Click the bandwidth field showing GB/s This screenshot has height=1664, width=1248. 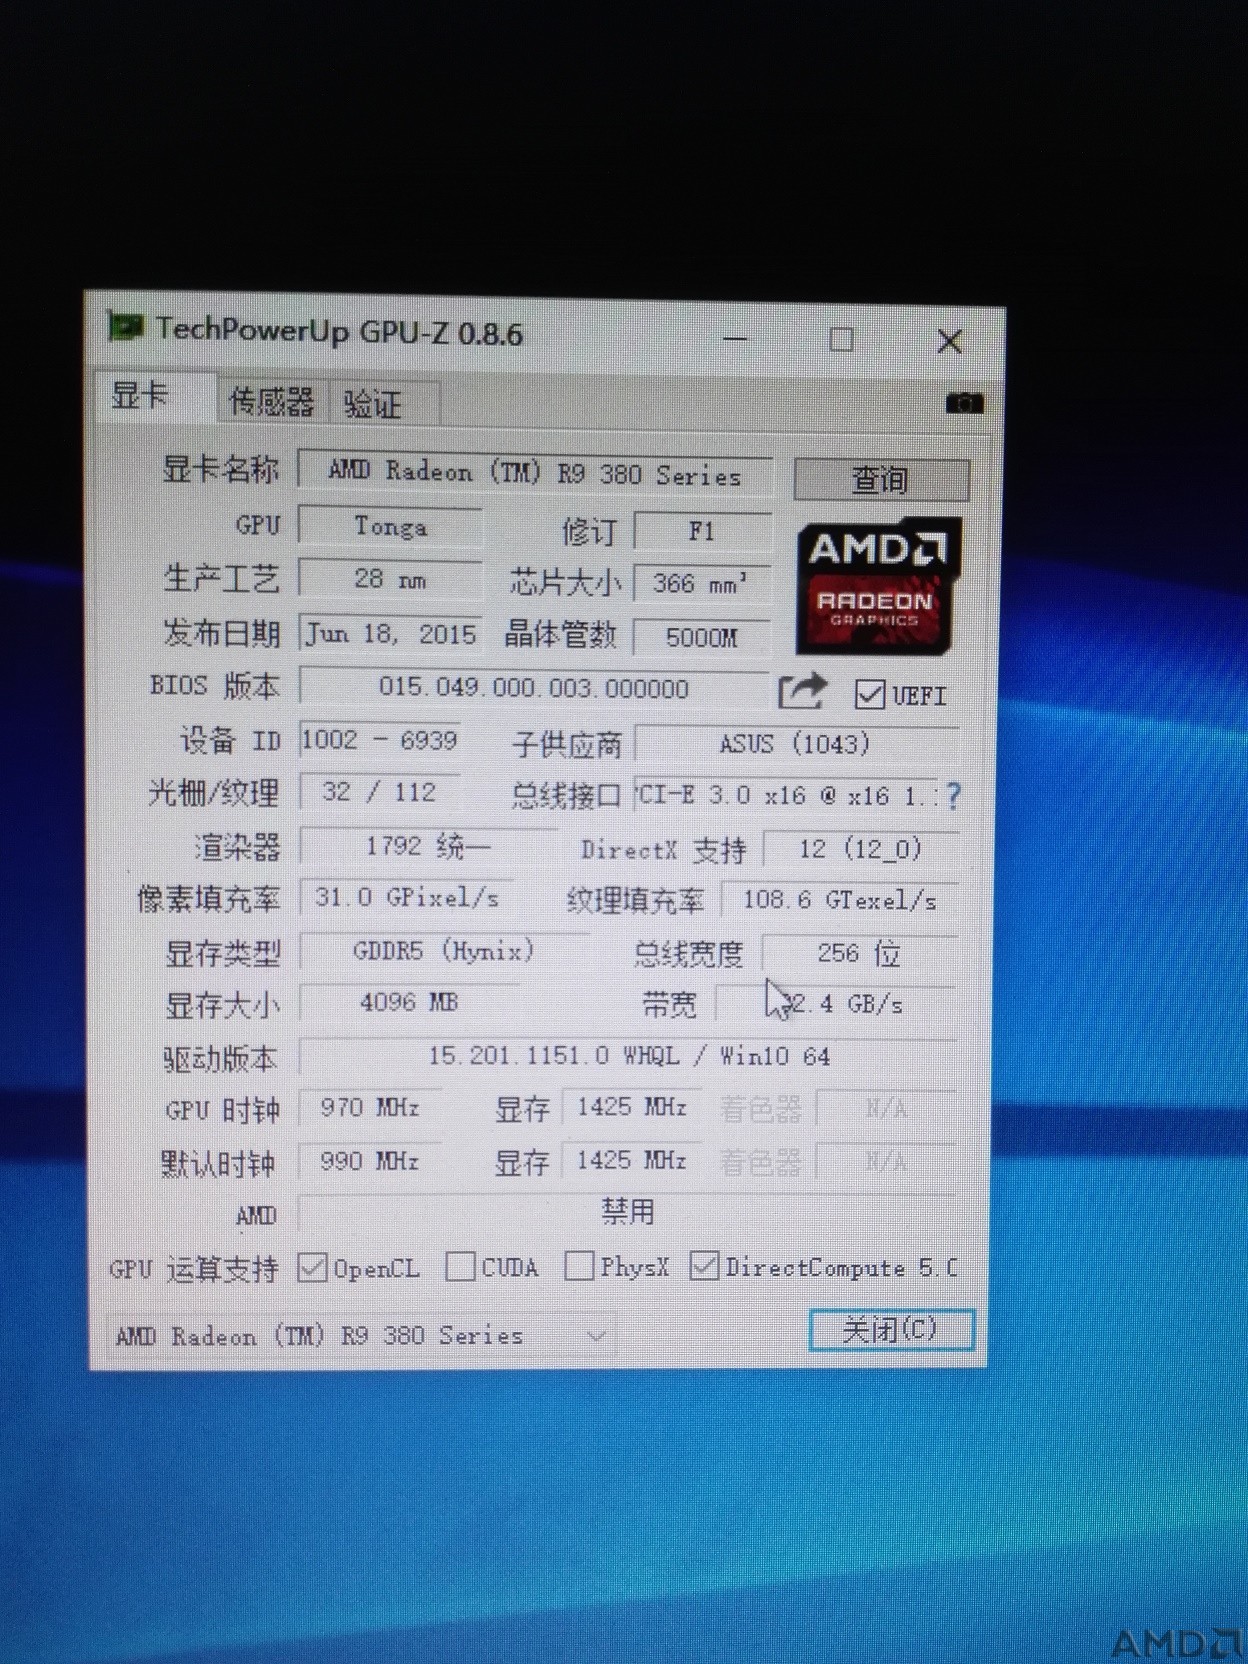tap(836, 1004)
